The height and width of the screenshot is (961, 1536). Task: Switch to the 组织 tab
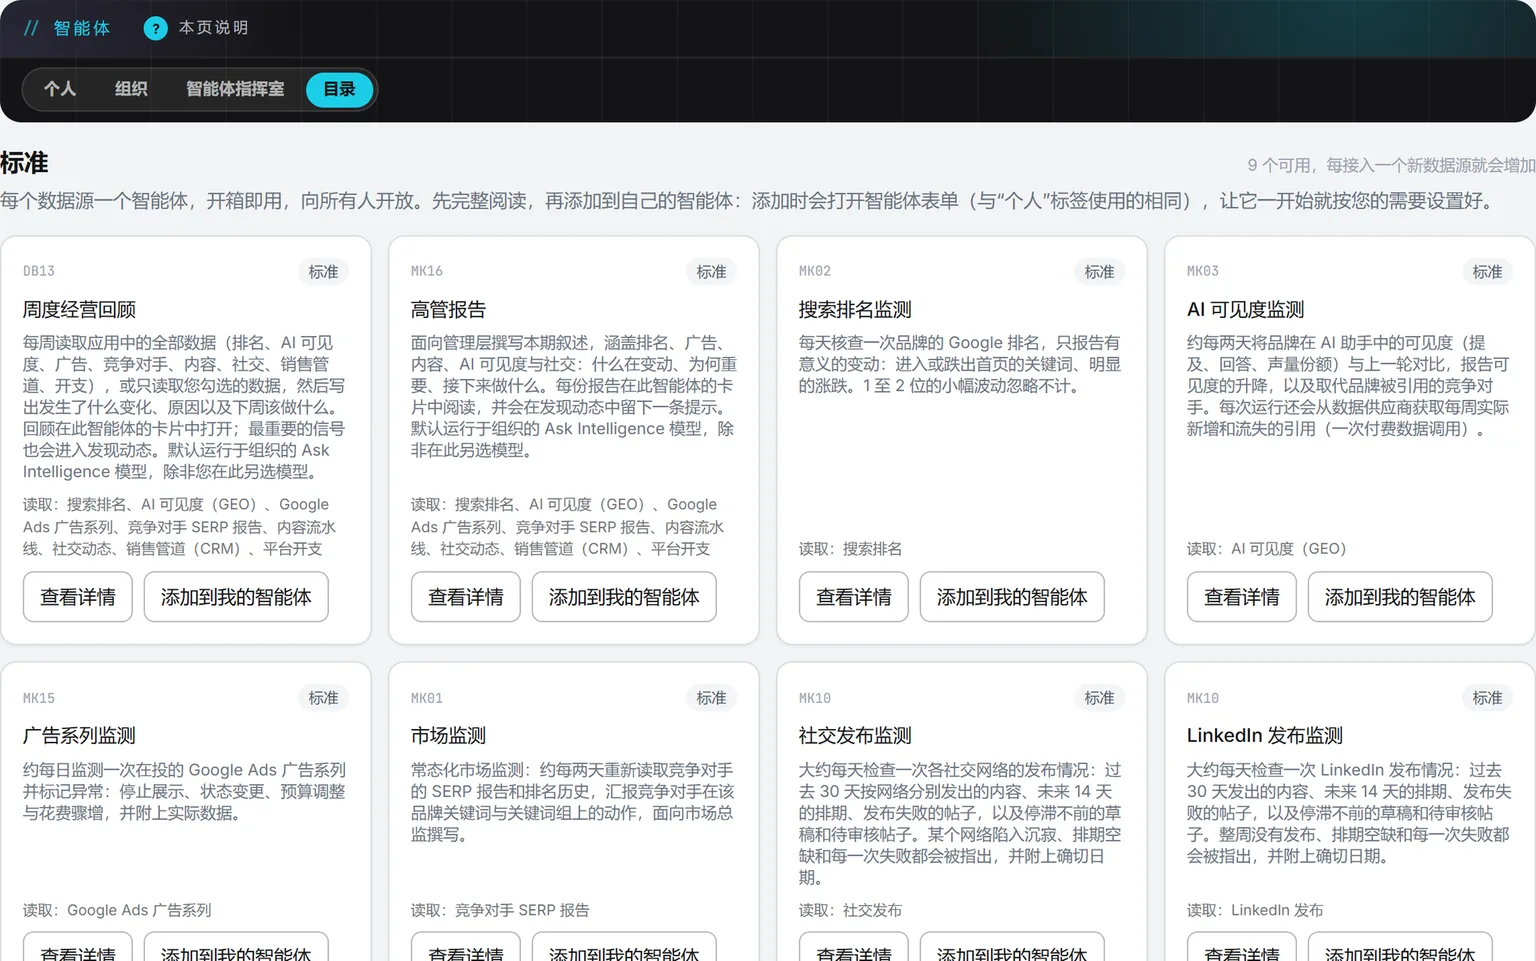[131, 89]
